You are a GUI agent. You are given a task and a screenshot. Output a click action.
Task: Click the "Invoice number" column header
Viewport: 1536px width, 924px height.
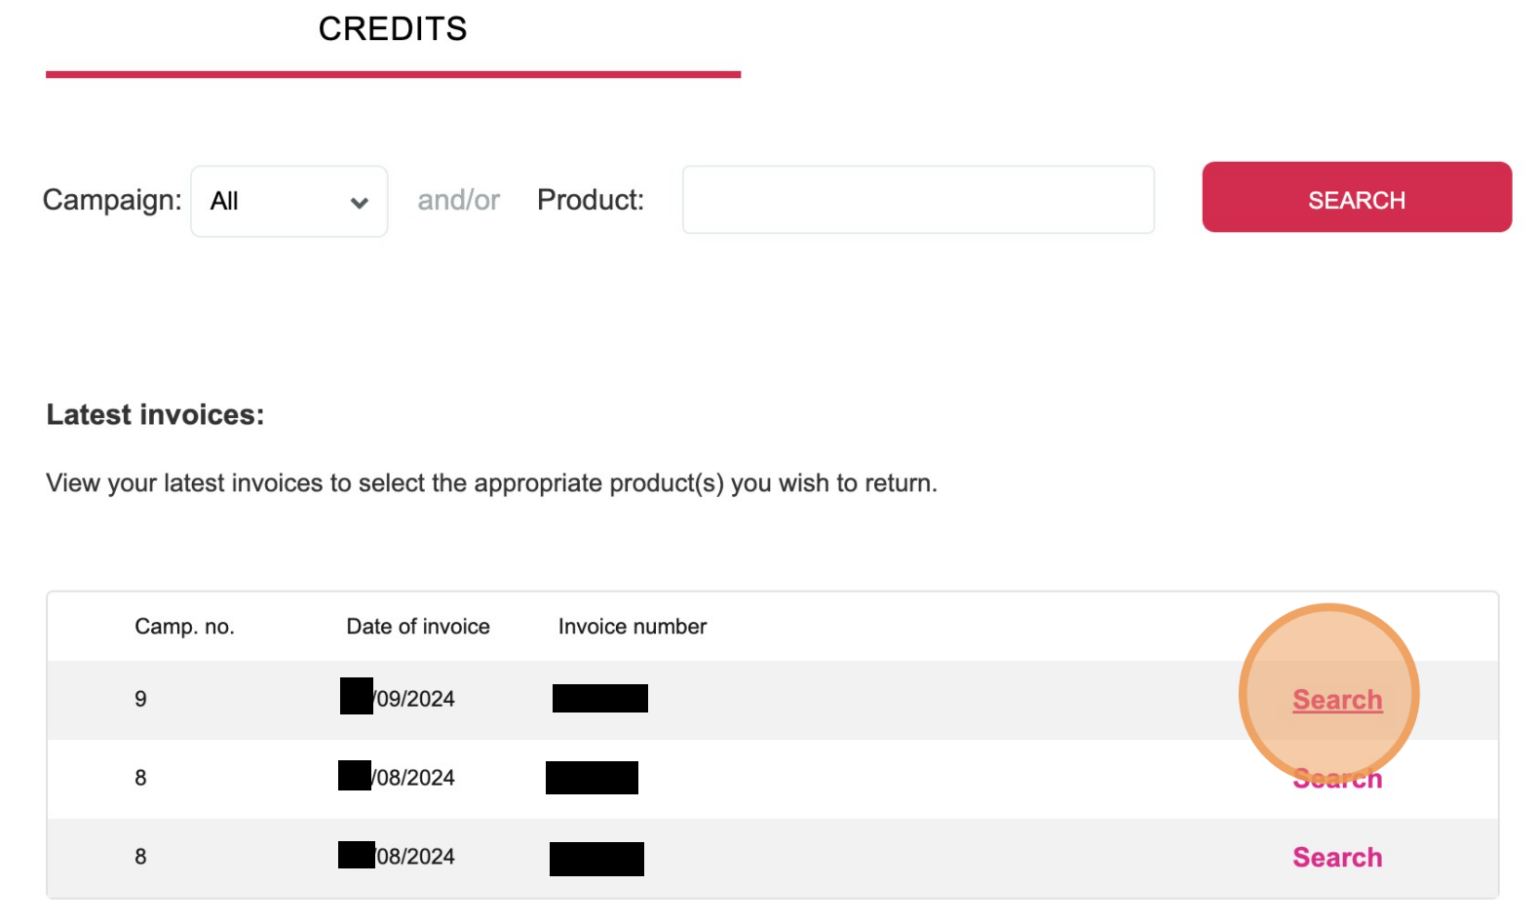click(x=632, y=626)
